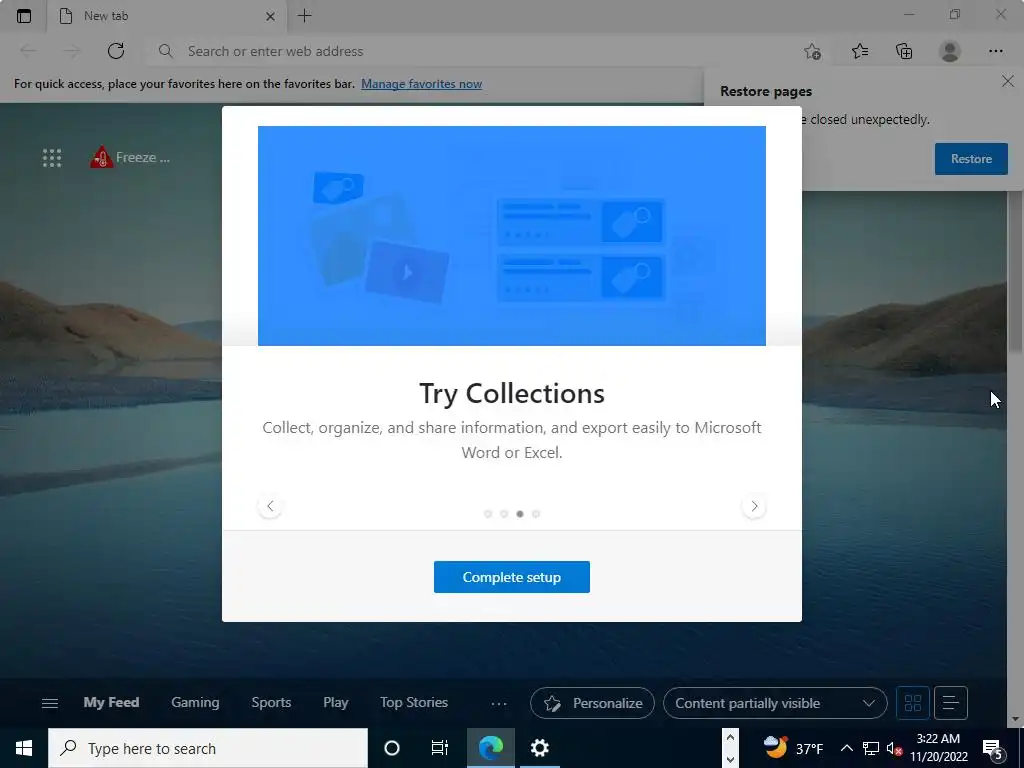Image resolution: width=1024 pixels, height=768 pixels.
Task: Click the Type here to search box
Action: point(208,748)
